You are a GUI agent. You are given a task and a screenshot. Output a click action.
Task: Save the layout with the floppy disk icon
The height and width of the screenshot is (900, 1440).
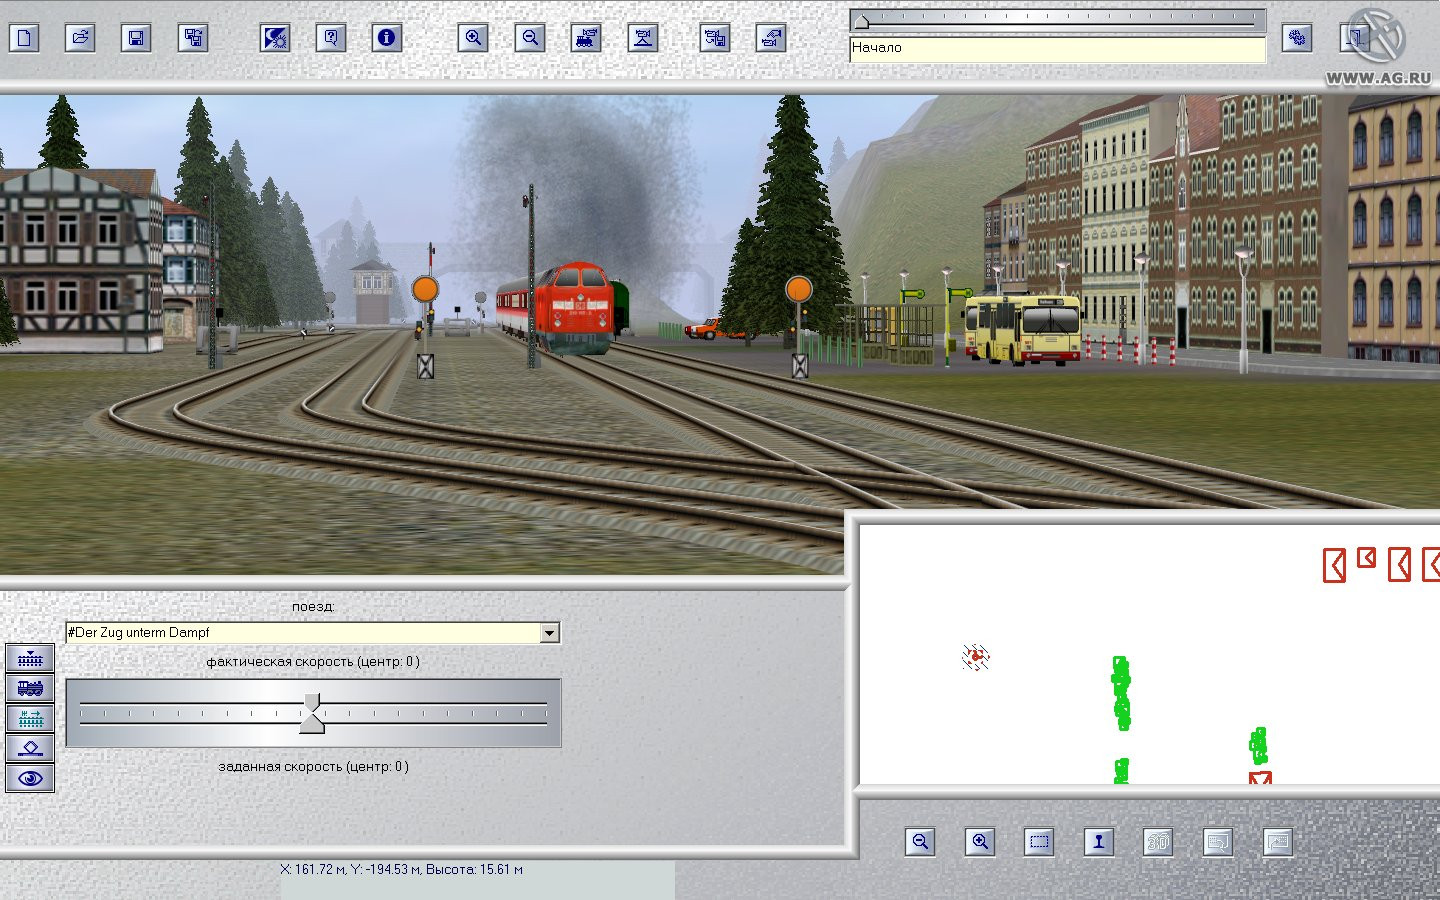tap(136, 38)
